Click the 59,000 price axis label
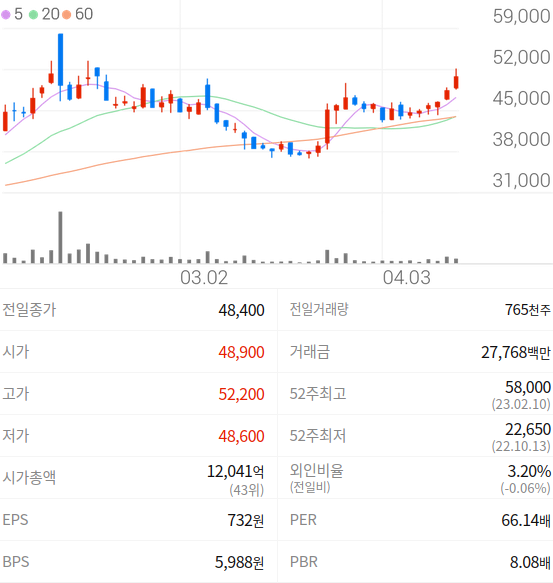 (x=521, y=16)
